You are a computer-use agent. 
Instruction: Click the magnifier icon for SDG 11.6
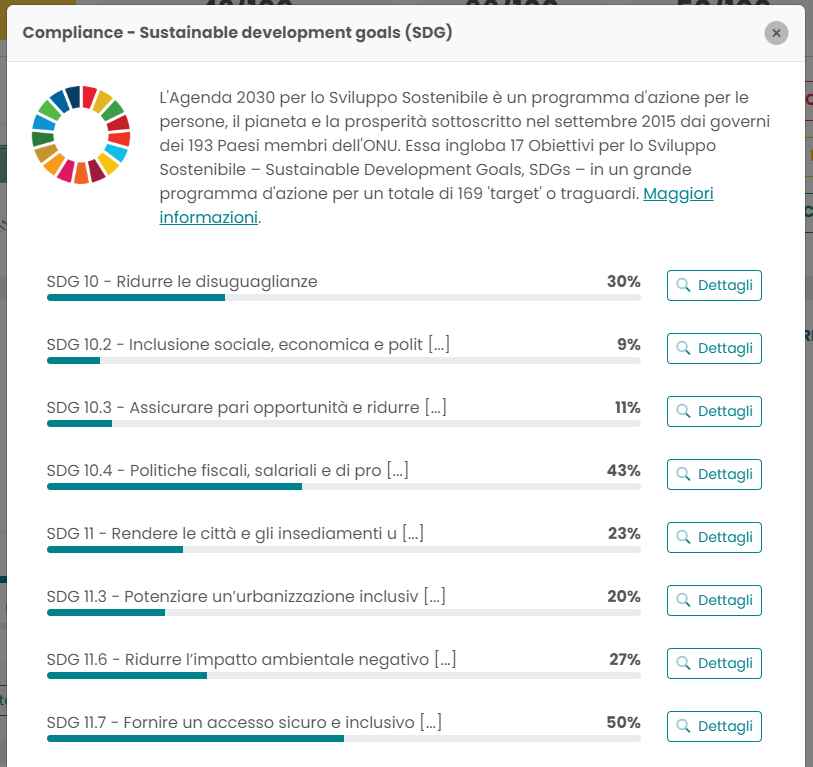point(684,663)
